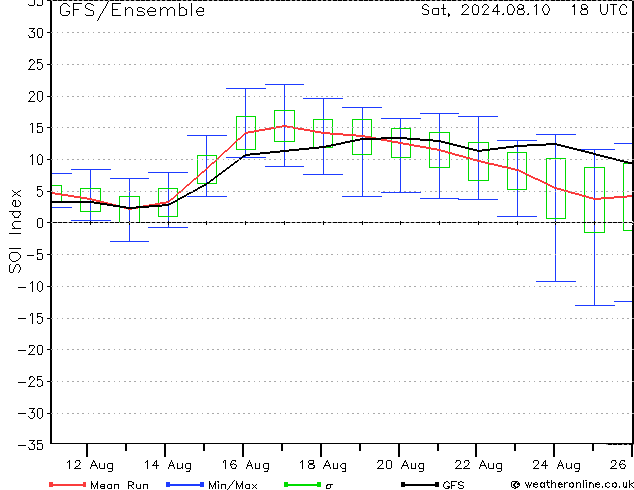Click the '12 Aug' x-axis date label
This screenshot has width=634, height=490.
click(x=90, y=465)
